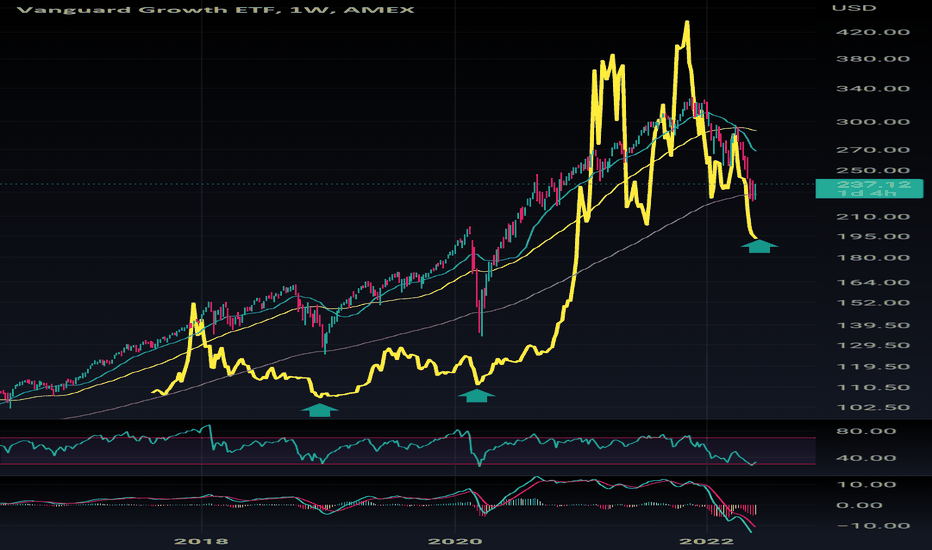Click the 2018 time axis label
Screen dimensions: 932x550
[201, 541]
